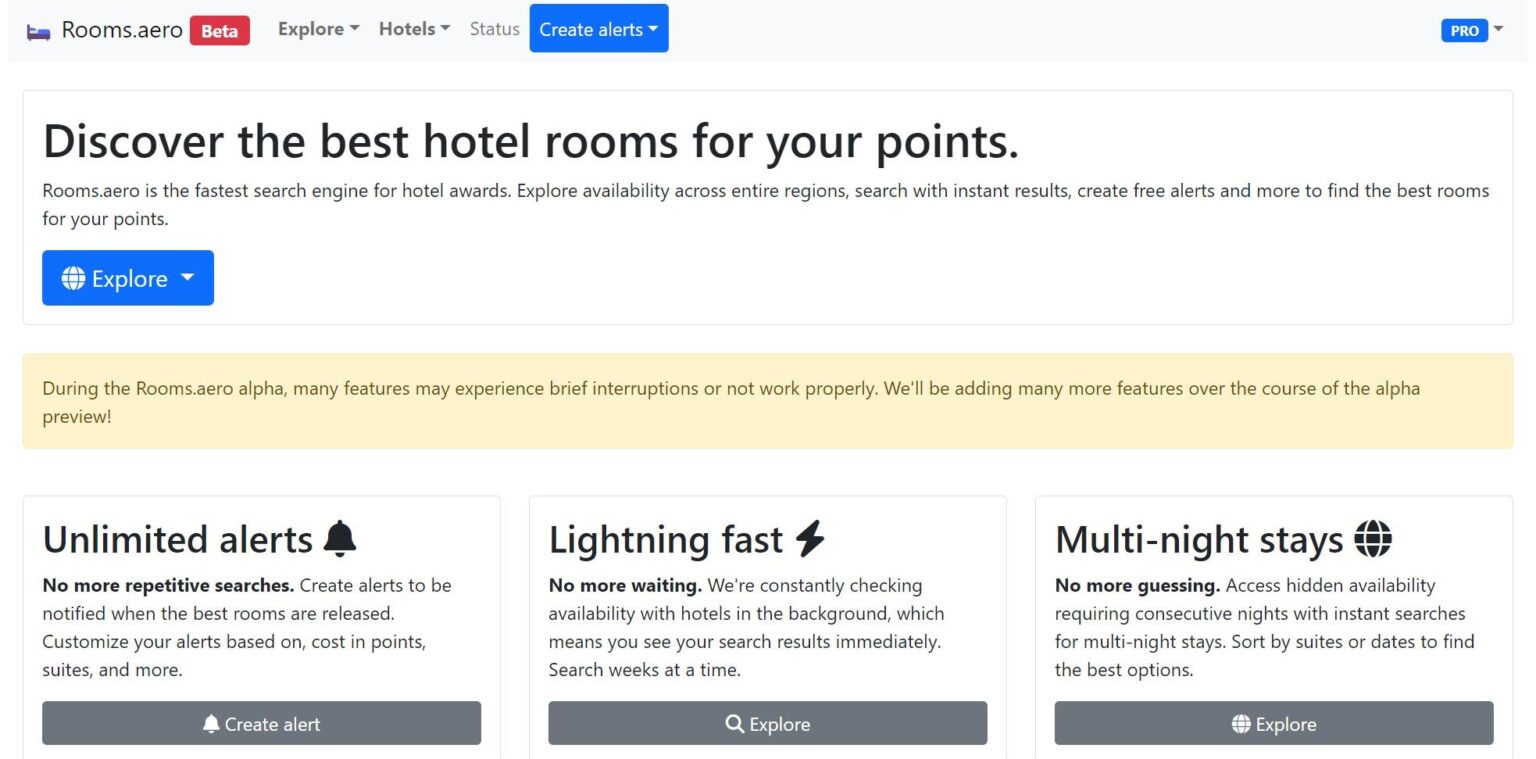The height and width of the screenshot is (759, 1536).
Task: Click the bed logo icon beside Rooms.aero
Action: (39, 31)
